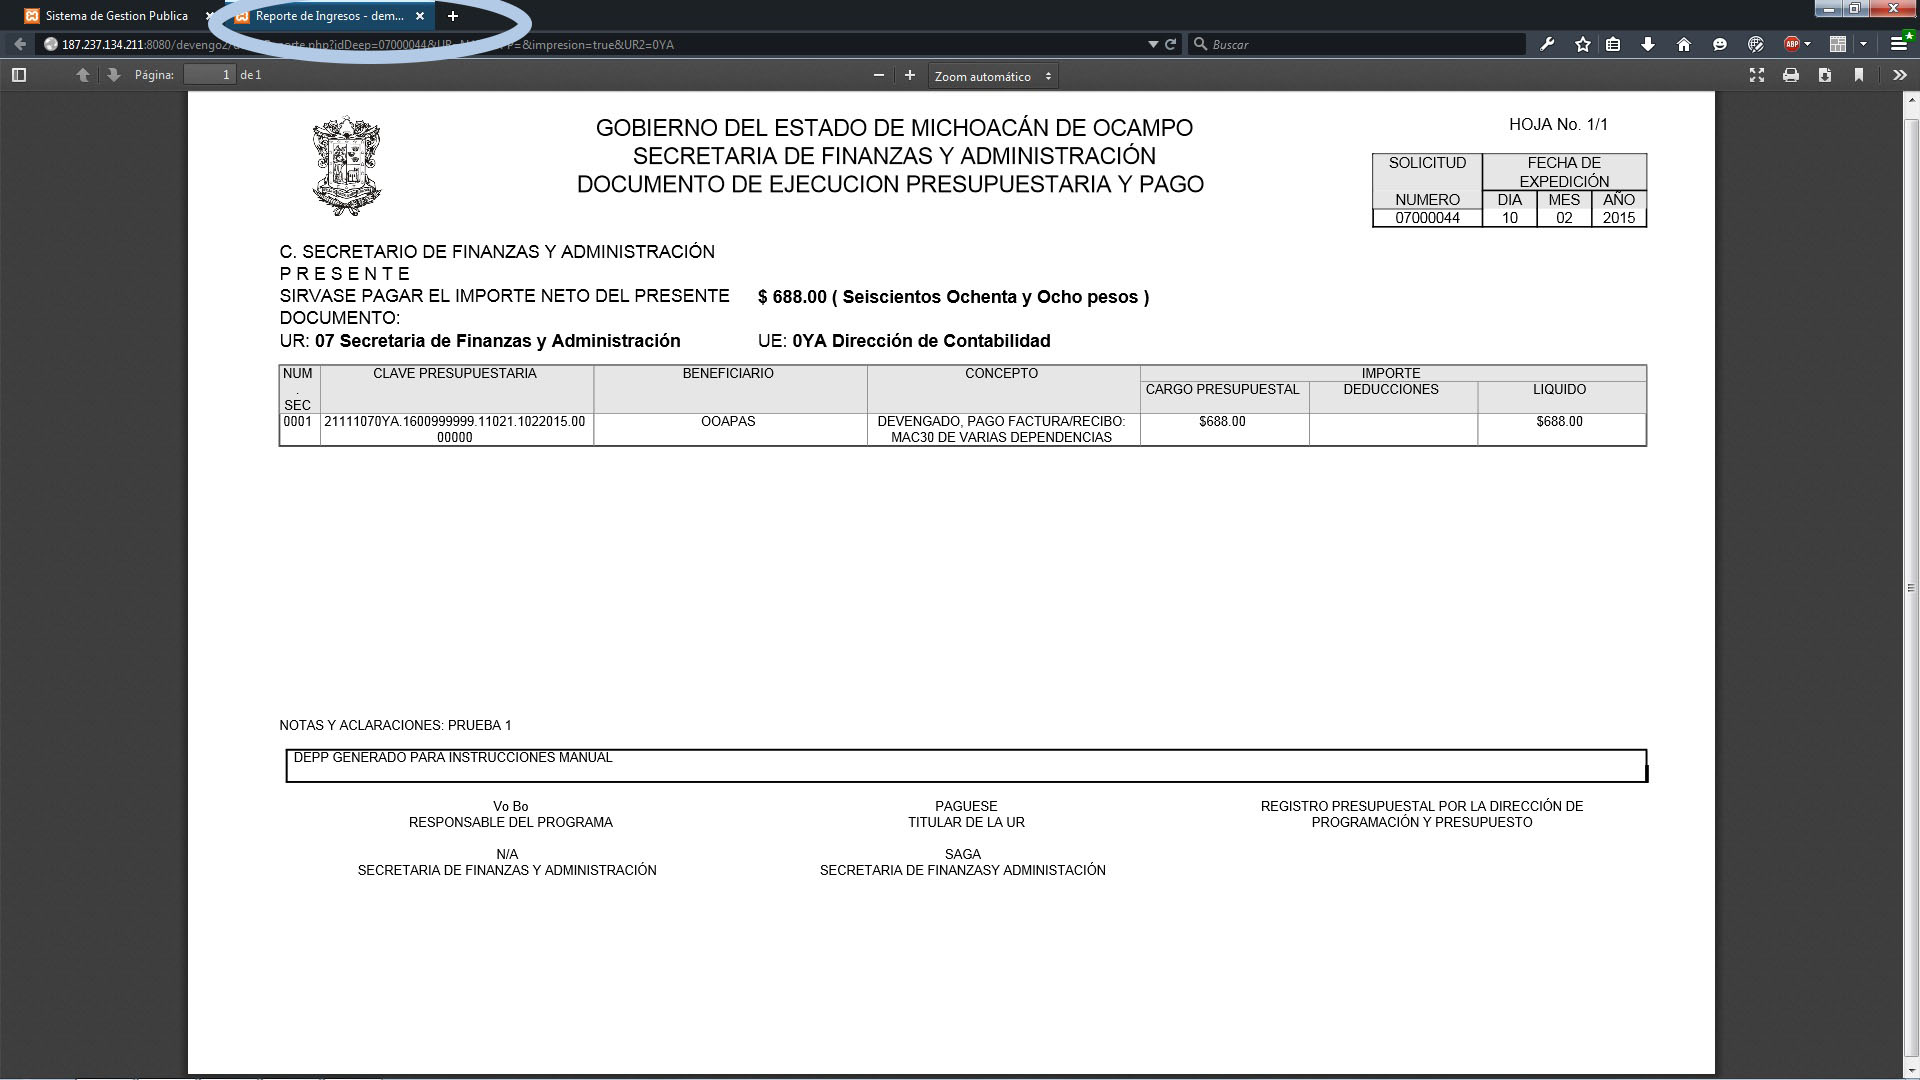Go to previous PDF page arrow
1920x1080 pixels.
coord(83,75)
